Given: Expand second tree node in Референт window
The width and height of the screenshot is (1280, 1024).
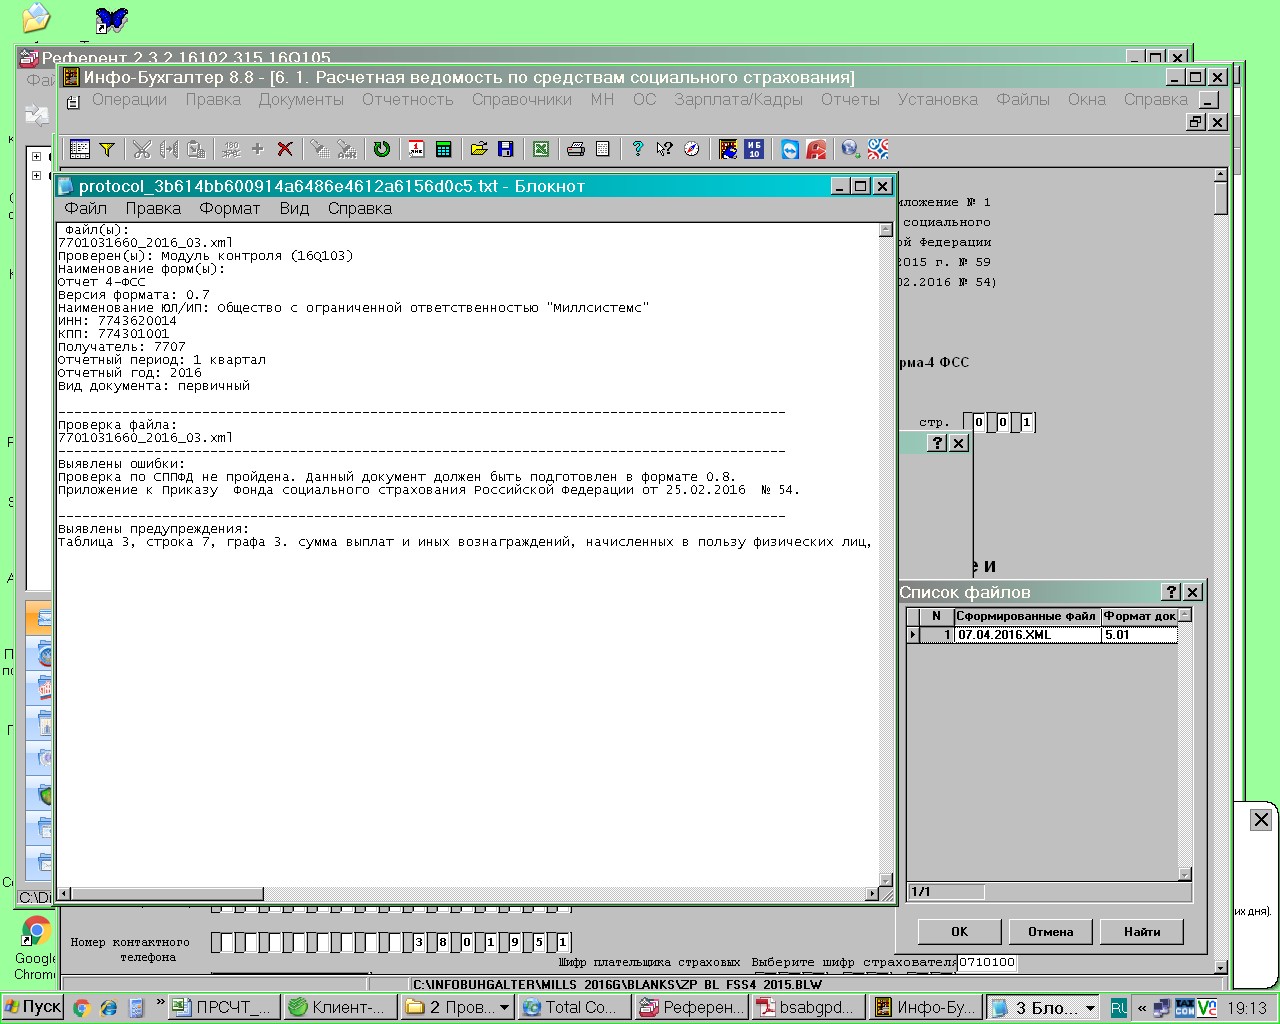Looking at the screenshot, I should click(37, 175).
